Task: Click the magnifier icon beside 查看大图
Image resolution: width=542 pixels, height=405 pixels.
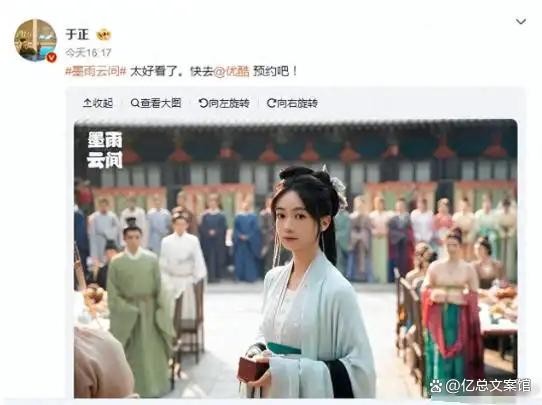Action: pyautogui.click(x=135, y=103)
